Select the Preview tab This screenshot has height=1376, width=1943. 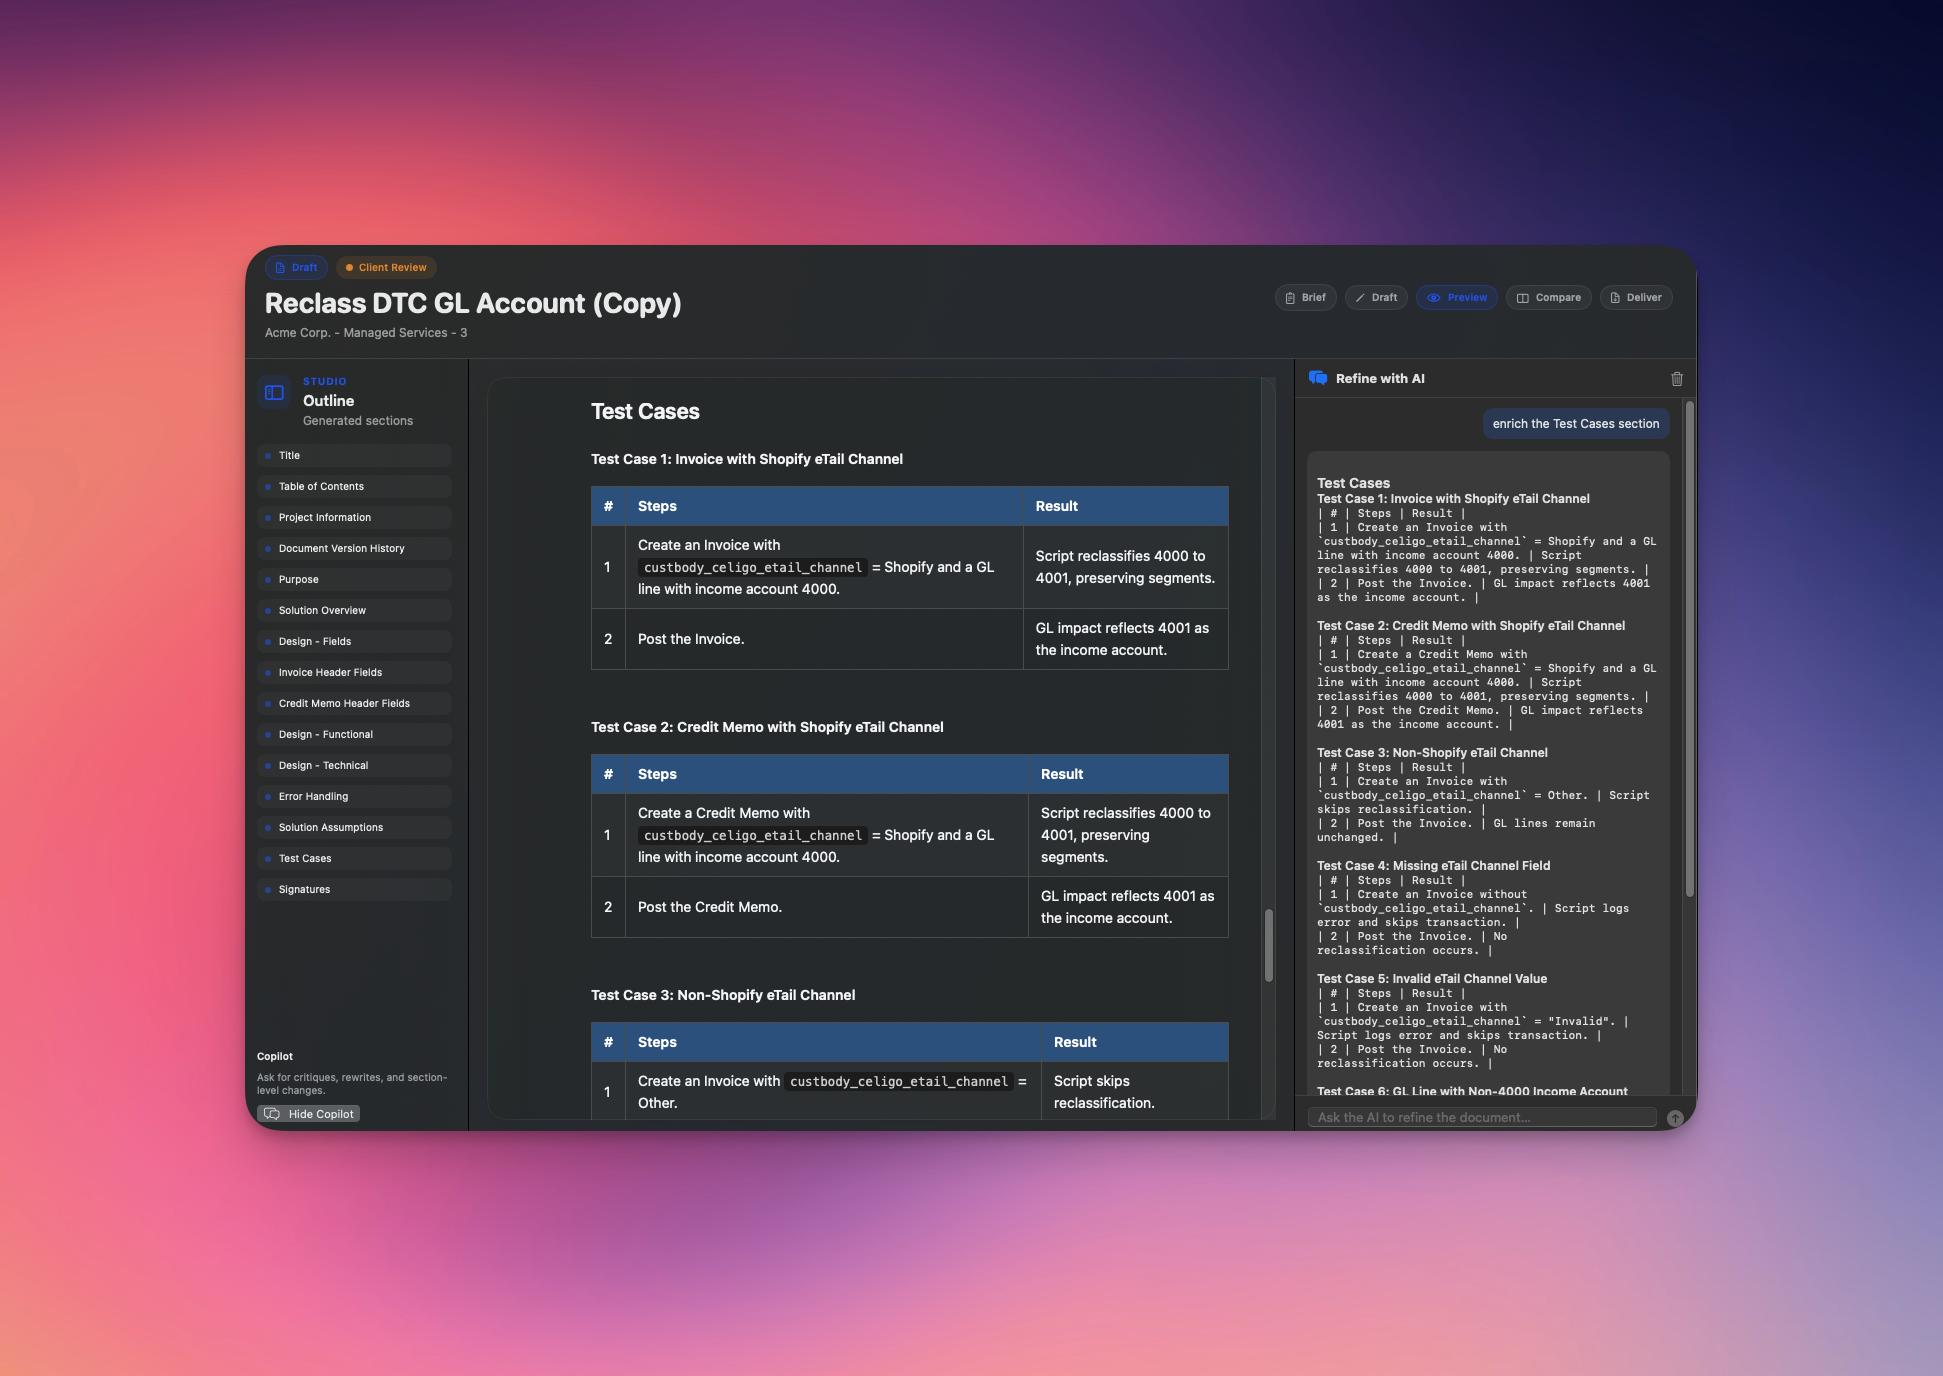click(1456, 297)
